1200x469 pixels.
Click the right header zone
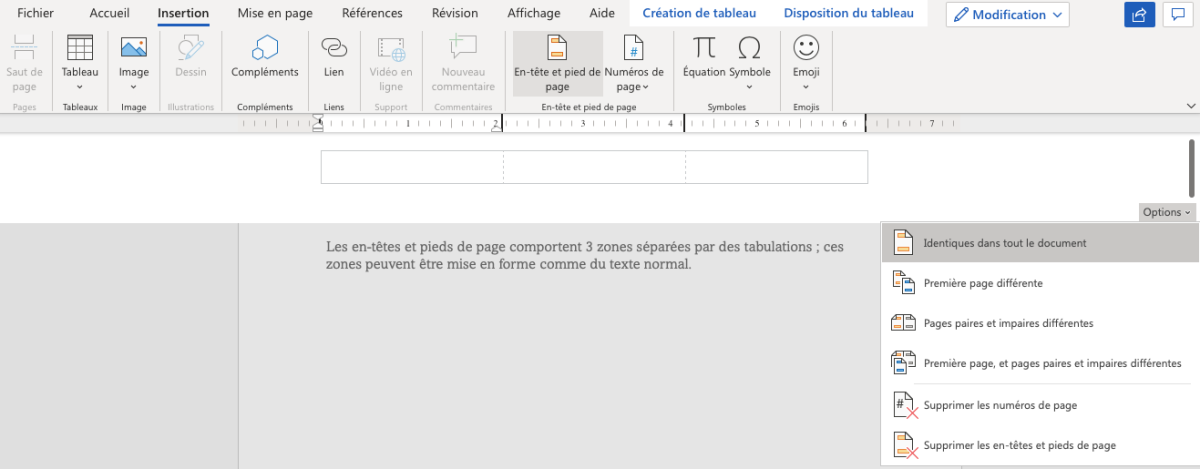[776, 167]
